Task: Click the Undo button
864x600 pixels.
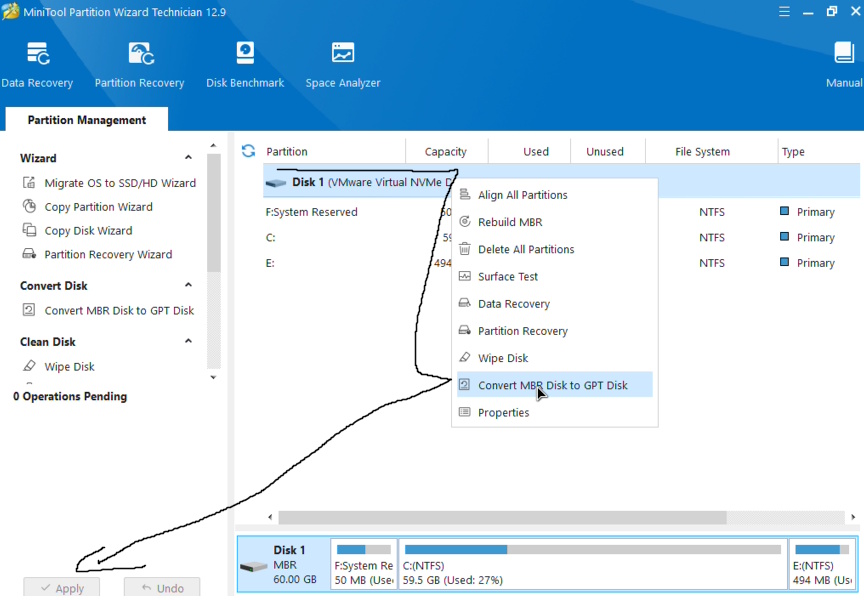Action: point(162,588)
